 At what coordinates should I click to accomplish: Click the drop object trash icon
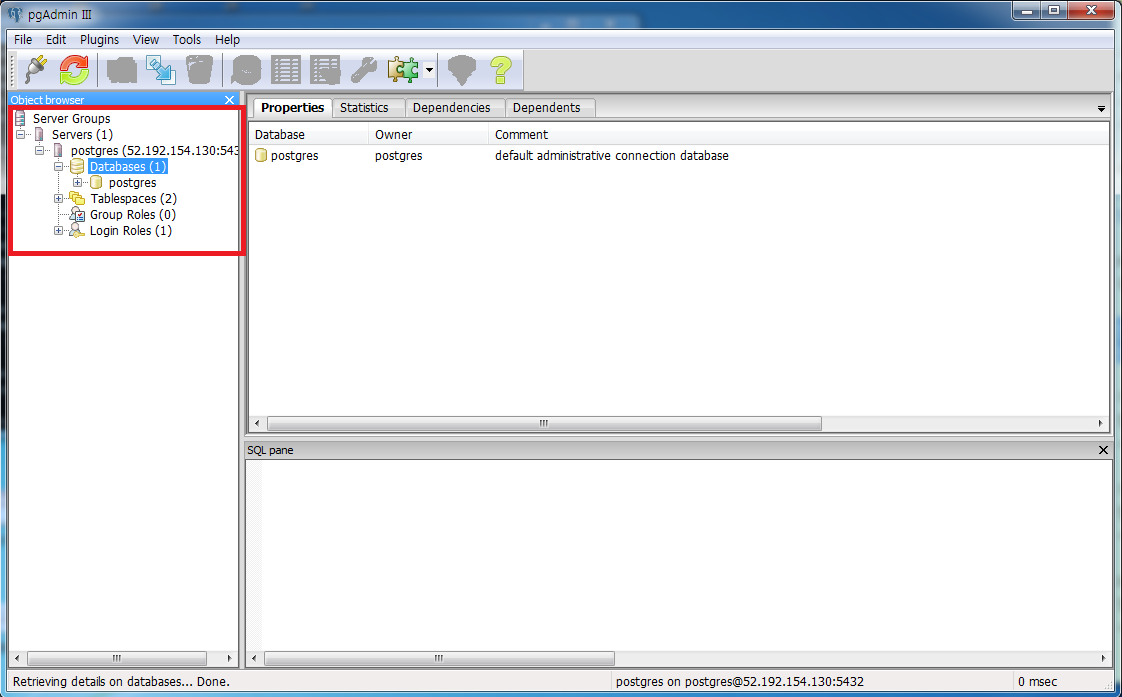tap(199, 69)
